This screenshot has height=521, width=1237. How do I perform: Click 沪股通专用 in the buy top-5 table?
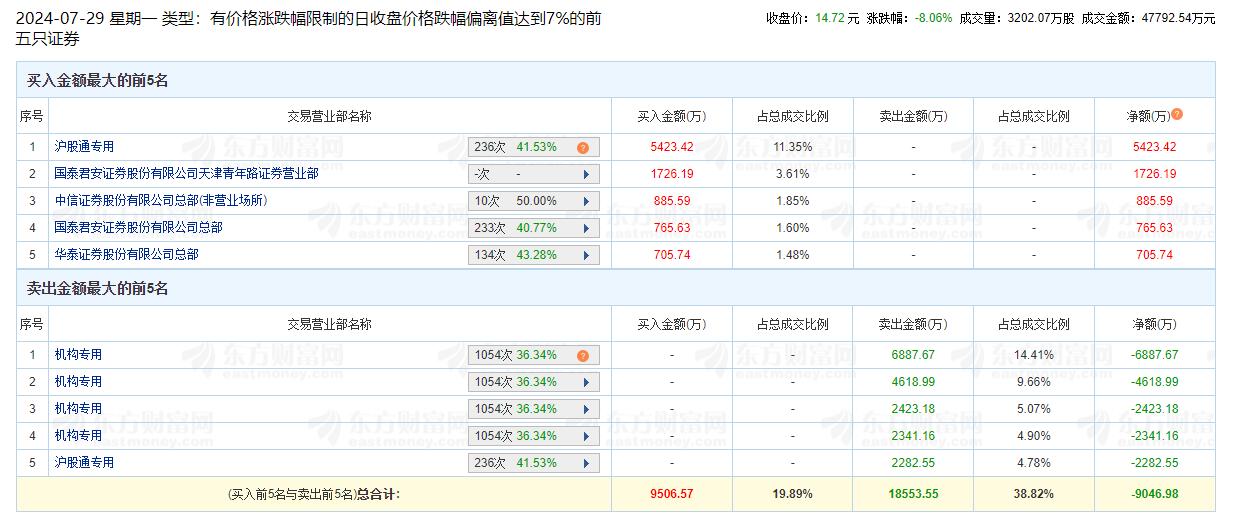pyautogui.click(x=84, y=146)
